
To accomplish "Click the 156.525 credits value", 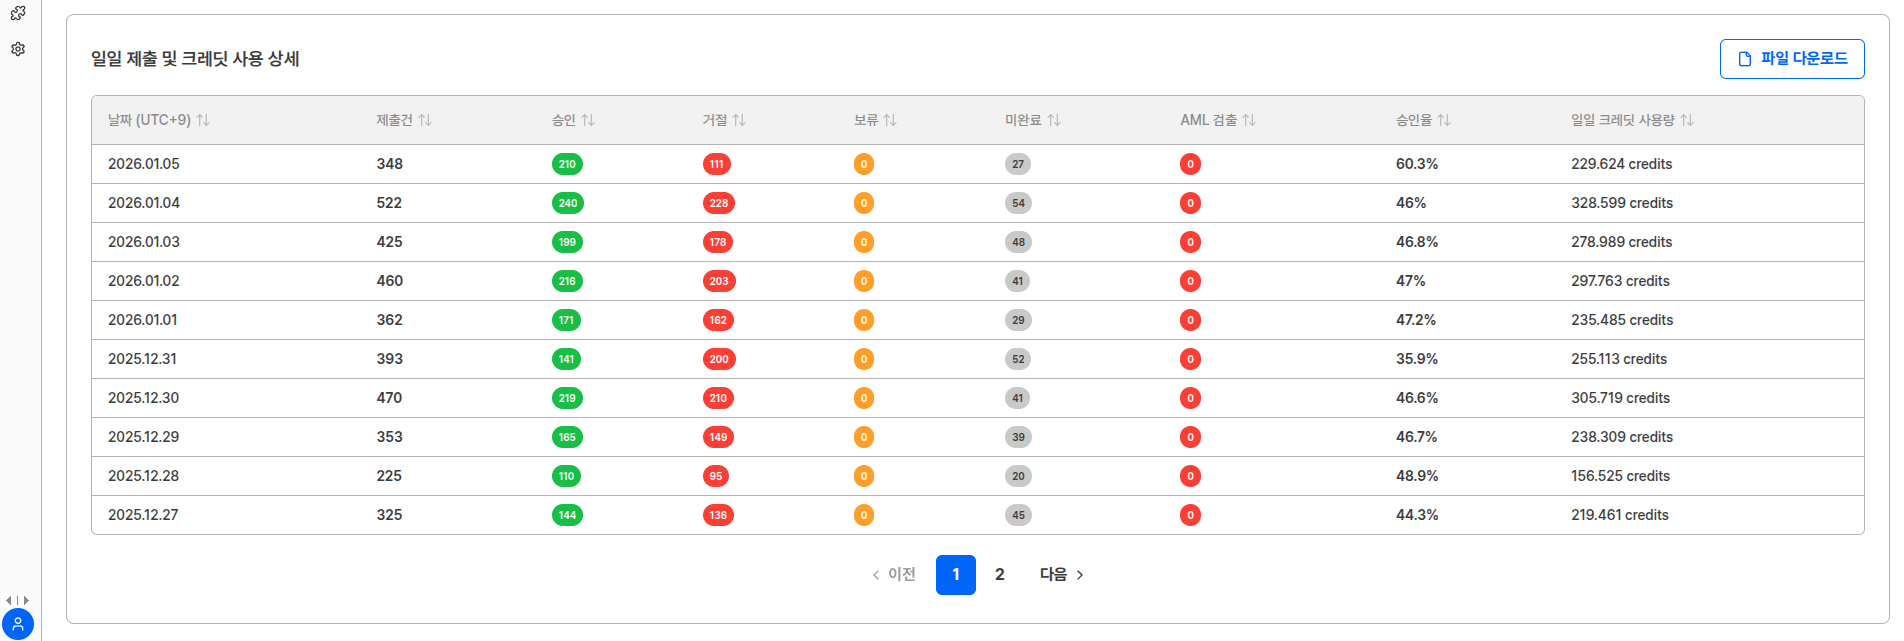I will (x=1620, y=476).
